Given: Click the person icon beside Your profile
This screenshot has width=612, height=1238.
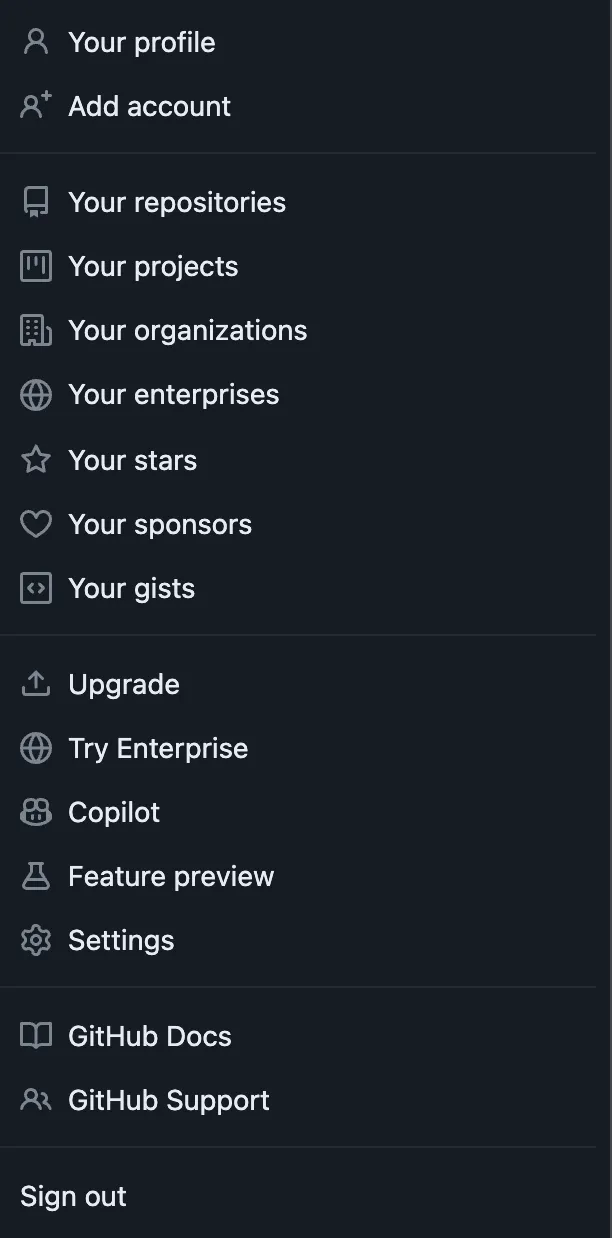Looking at the screenshot, I should pos(36,42).
